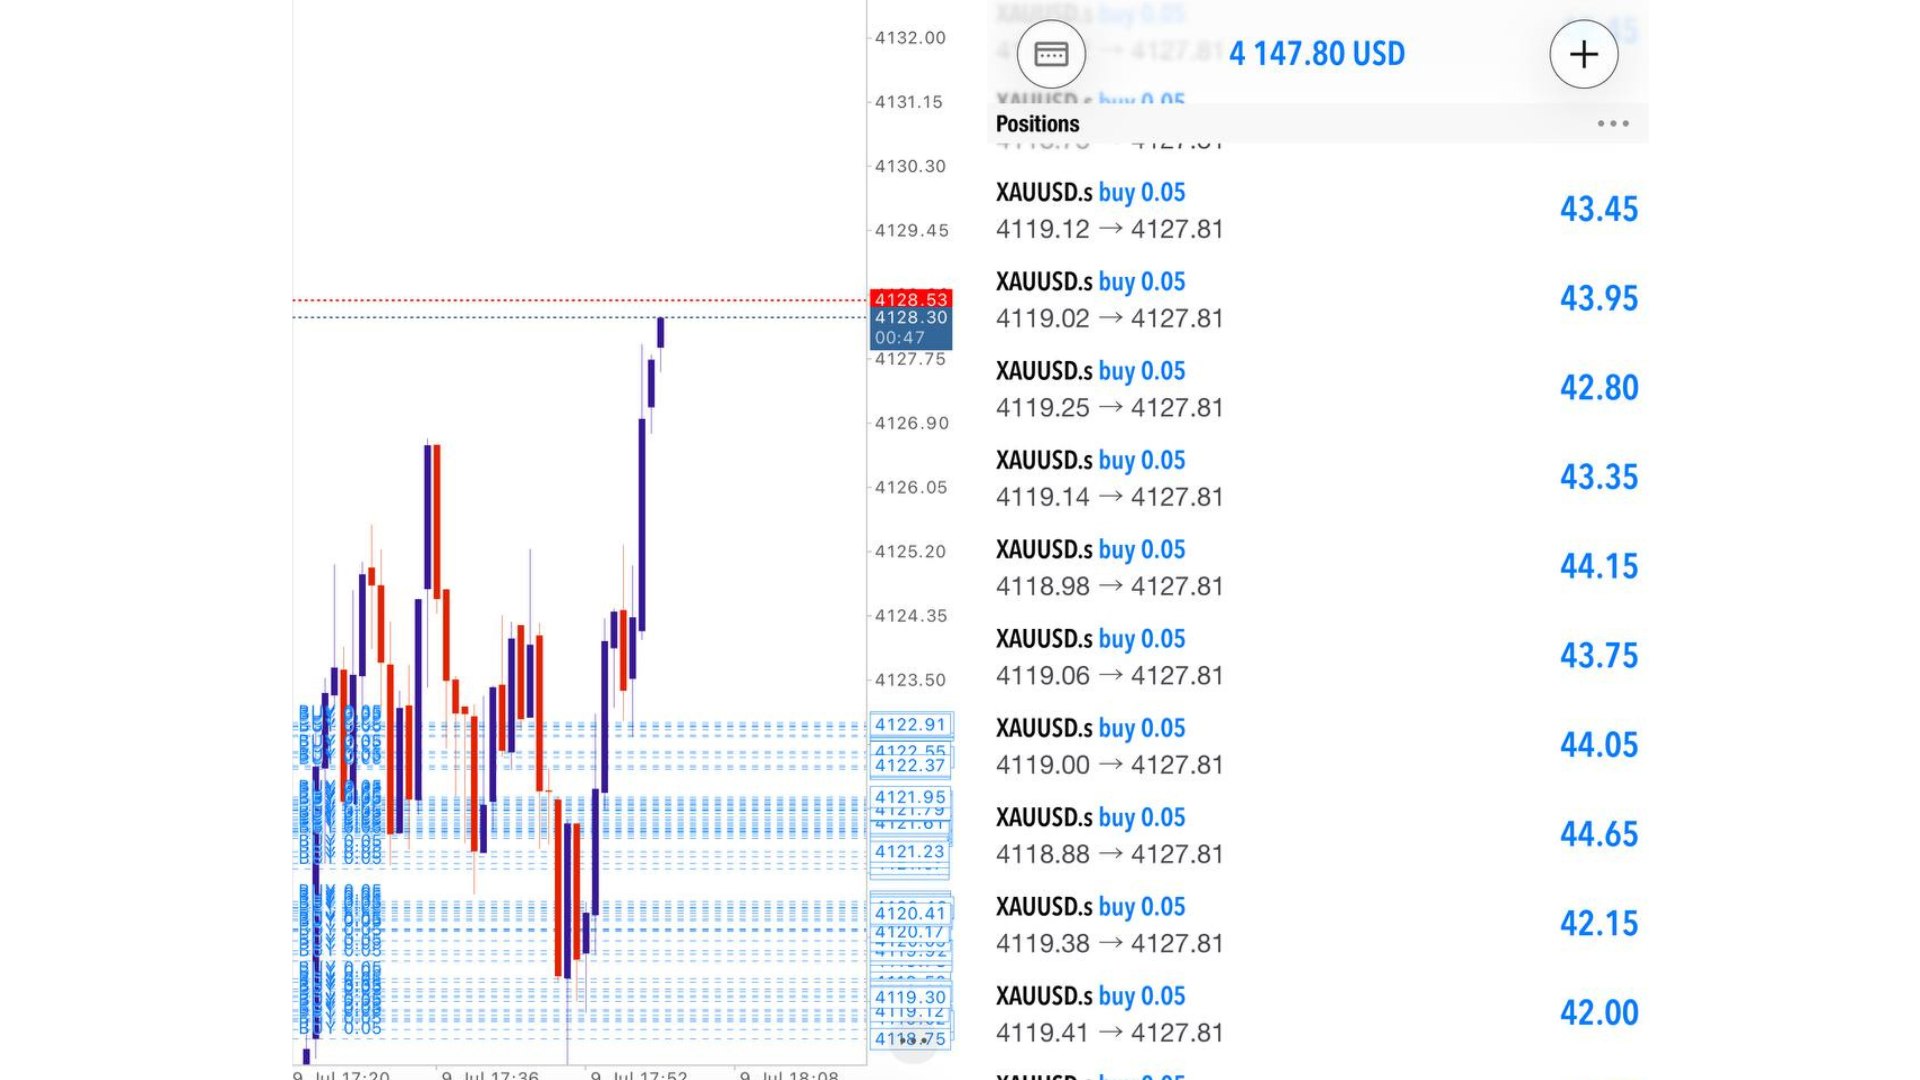Open the position entered at 4118.98
1920x1080 pixels.
click(1317, 567)
